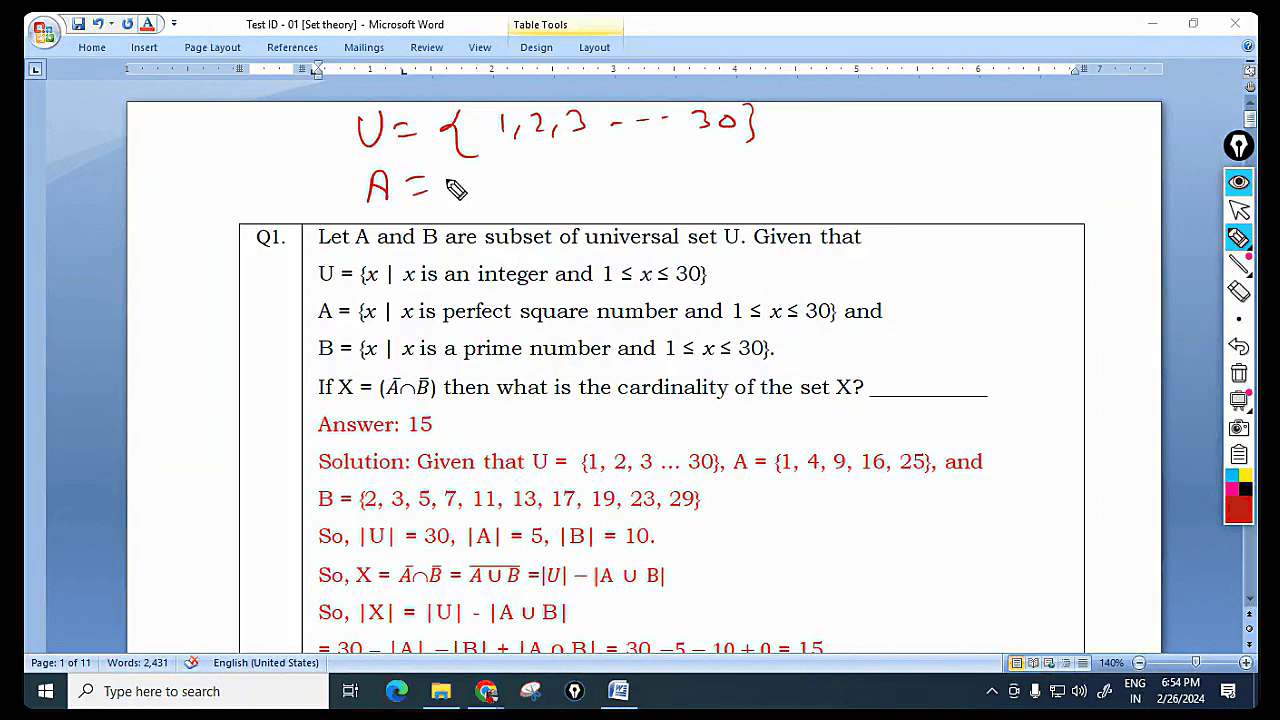The height and width of the screenshot is (720, 1280).
Task: Open Task View on taskbar
Action: (351, 691)
